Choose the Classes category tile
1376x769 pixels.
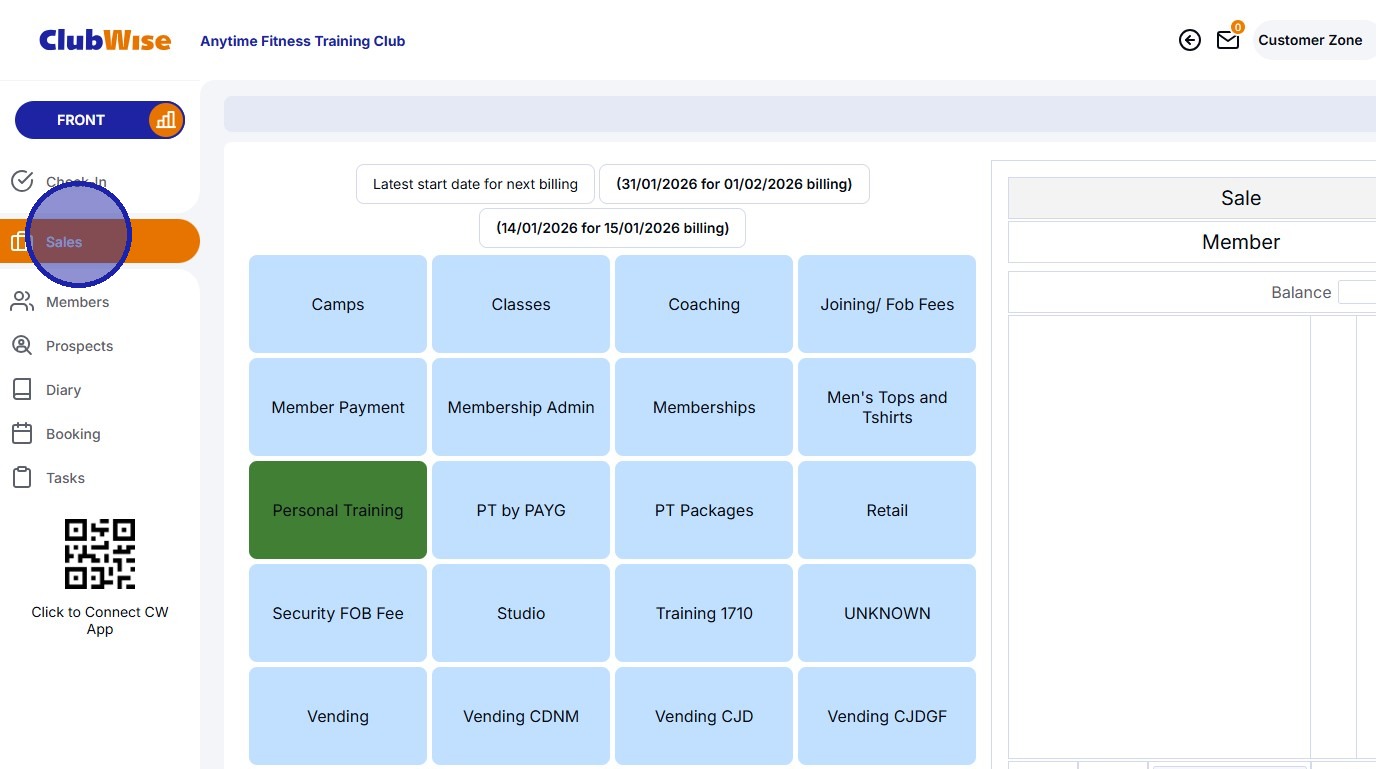point(521,304)
